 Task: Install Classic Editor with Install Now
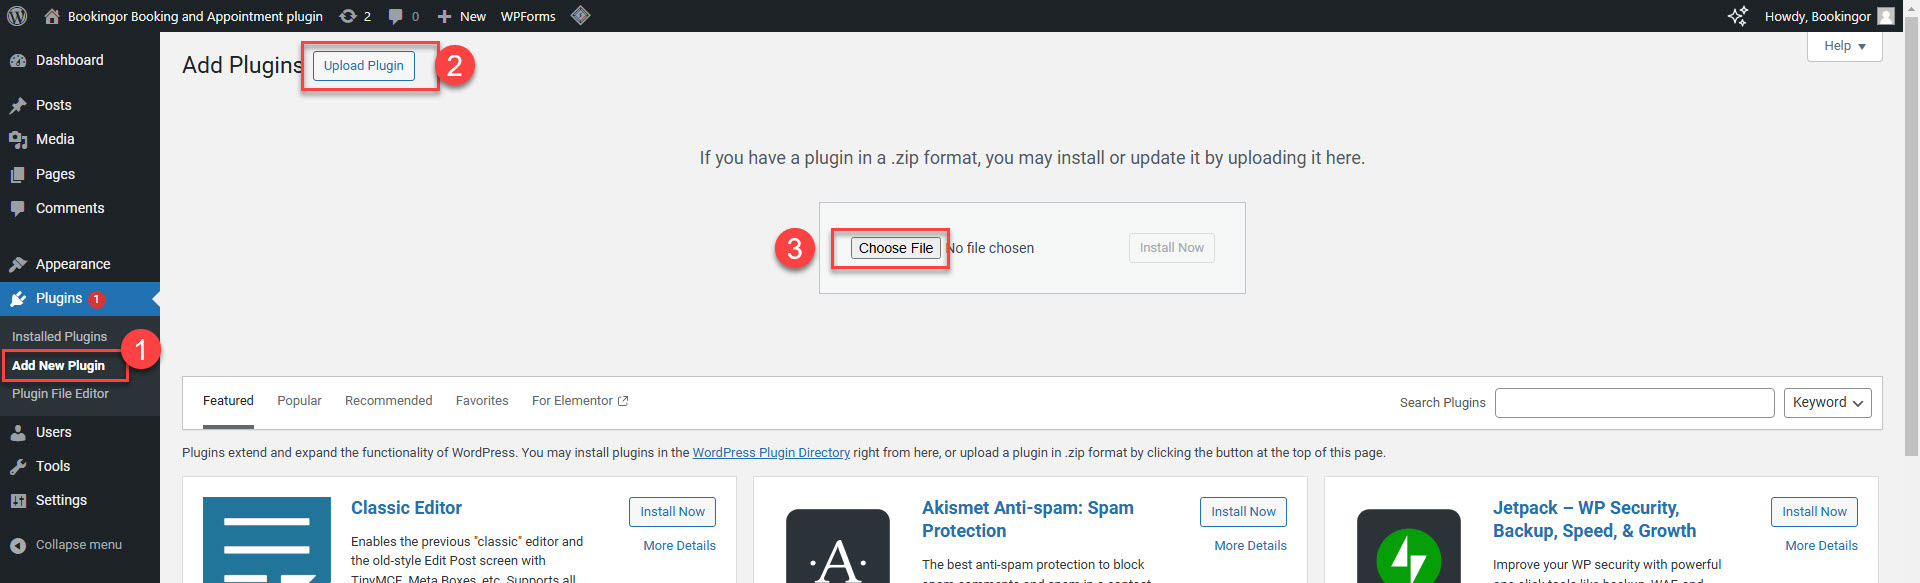(673, 512)
